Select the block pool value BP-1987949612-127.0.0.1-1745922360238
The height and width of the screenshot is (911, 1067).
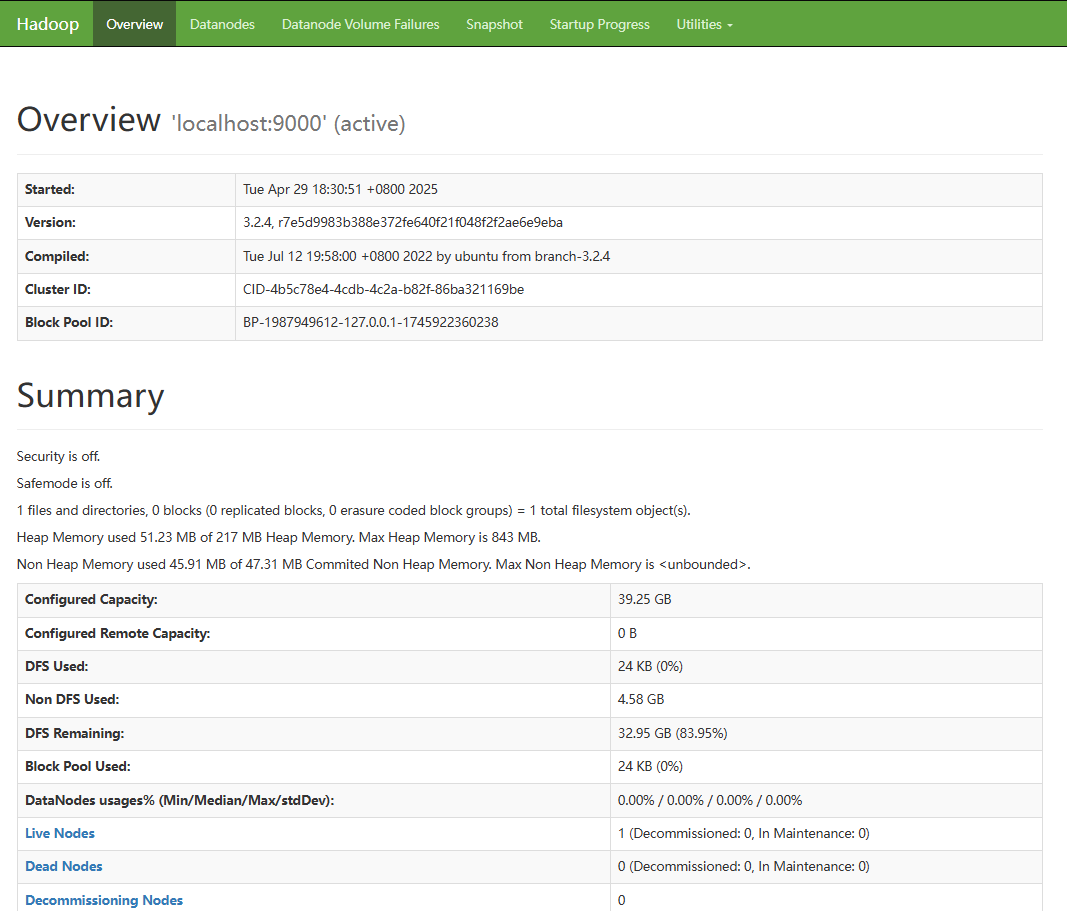click(371, 322)
